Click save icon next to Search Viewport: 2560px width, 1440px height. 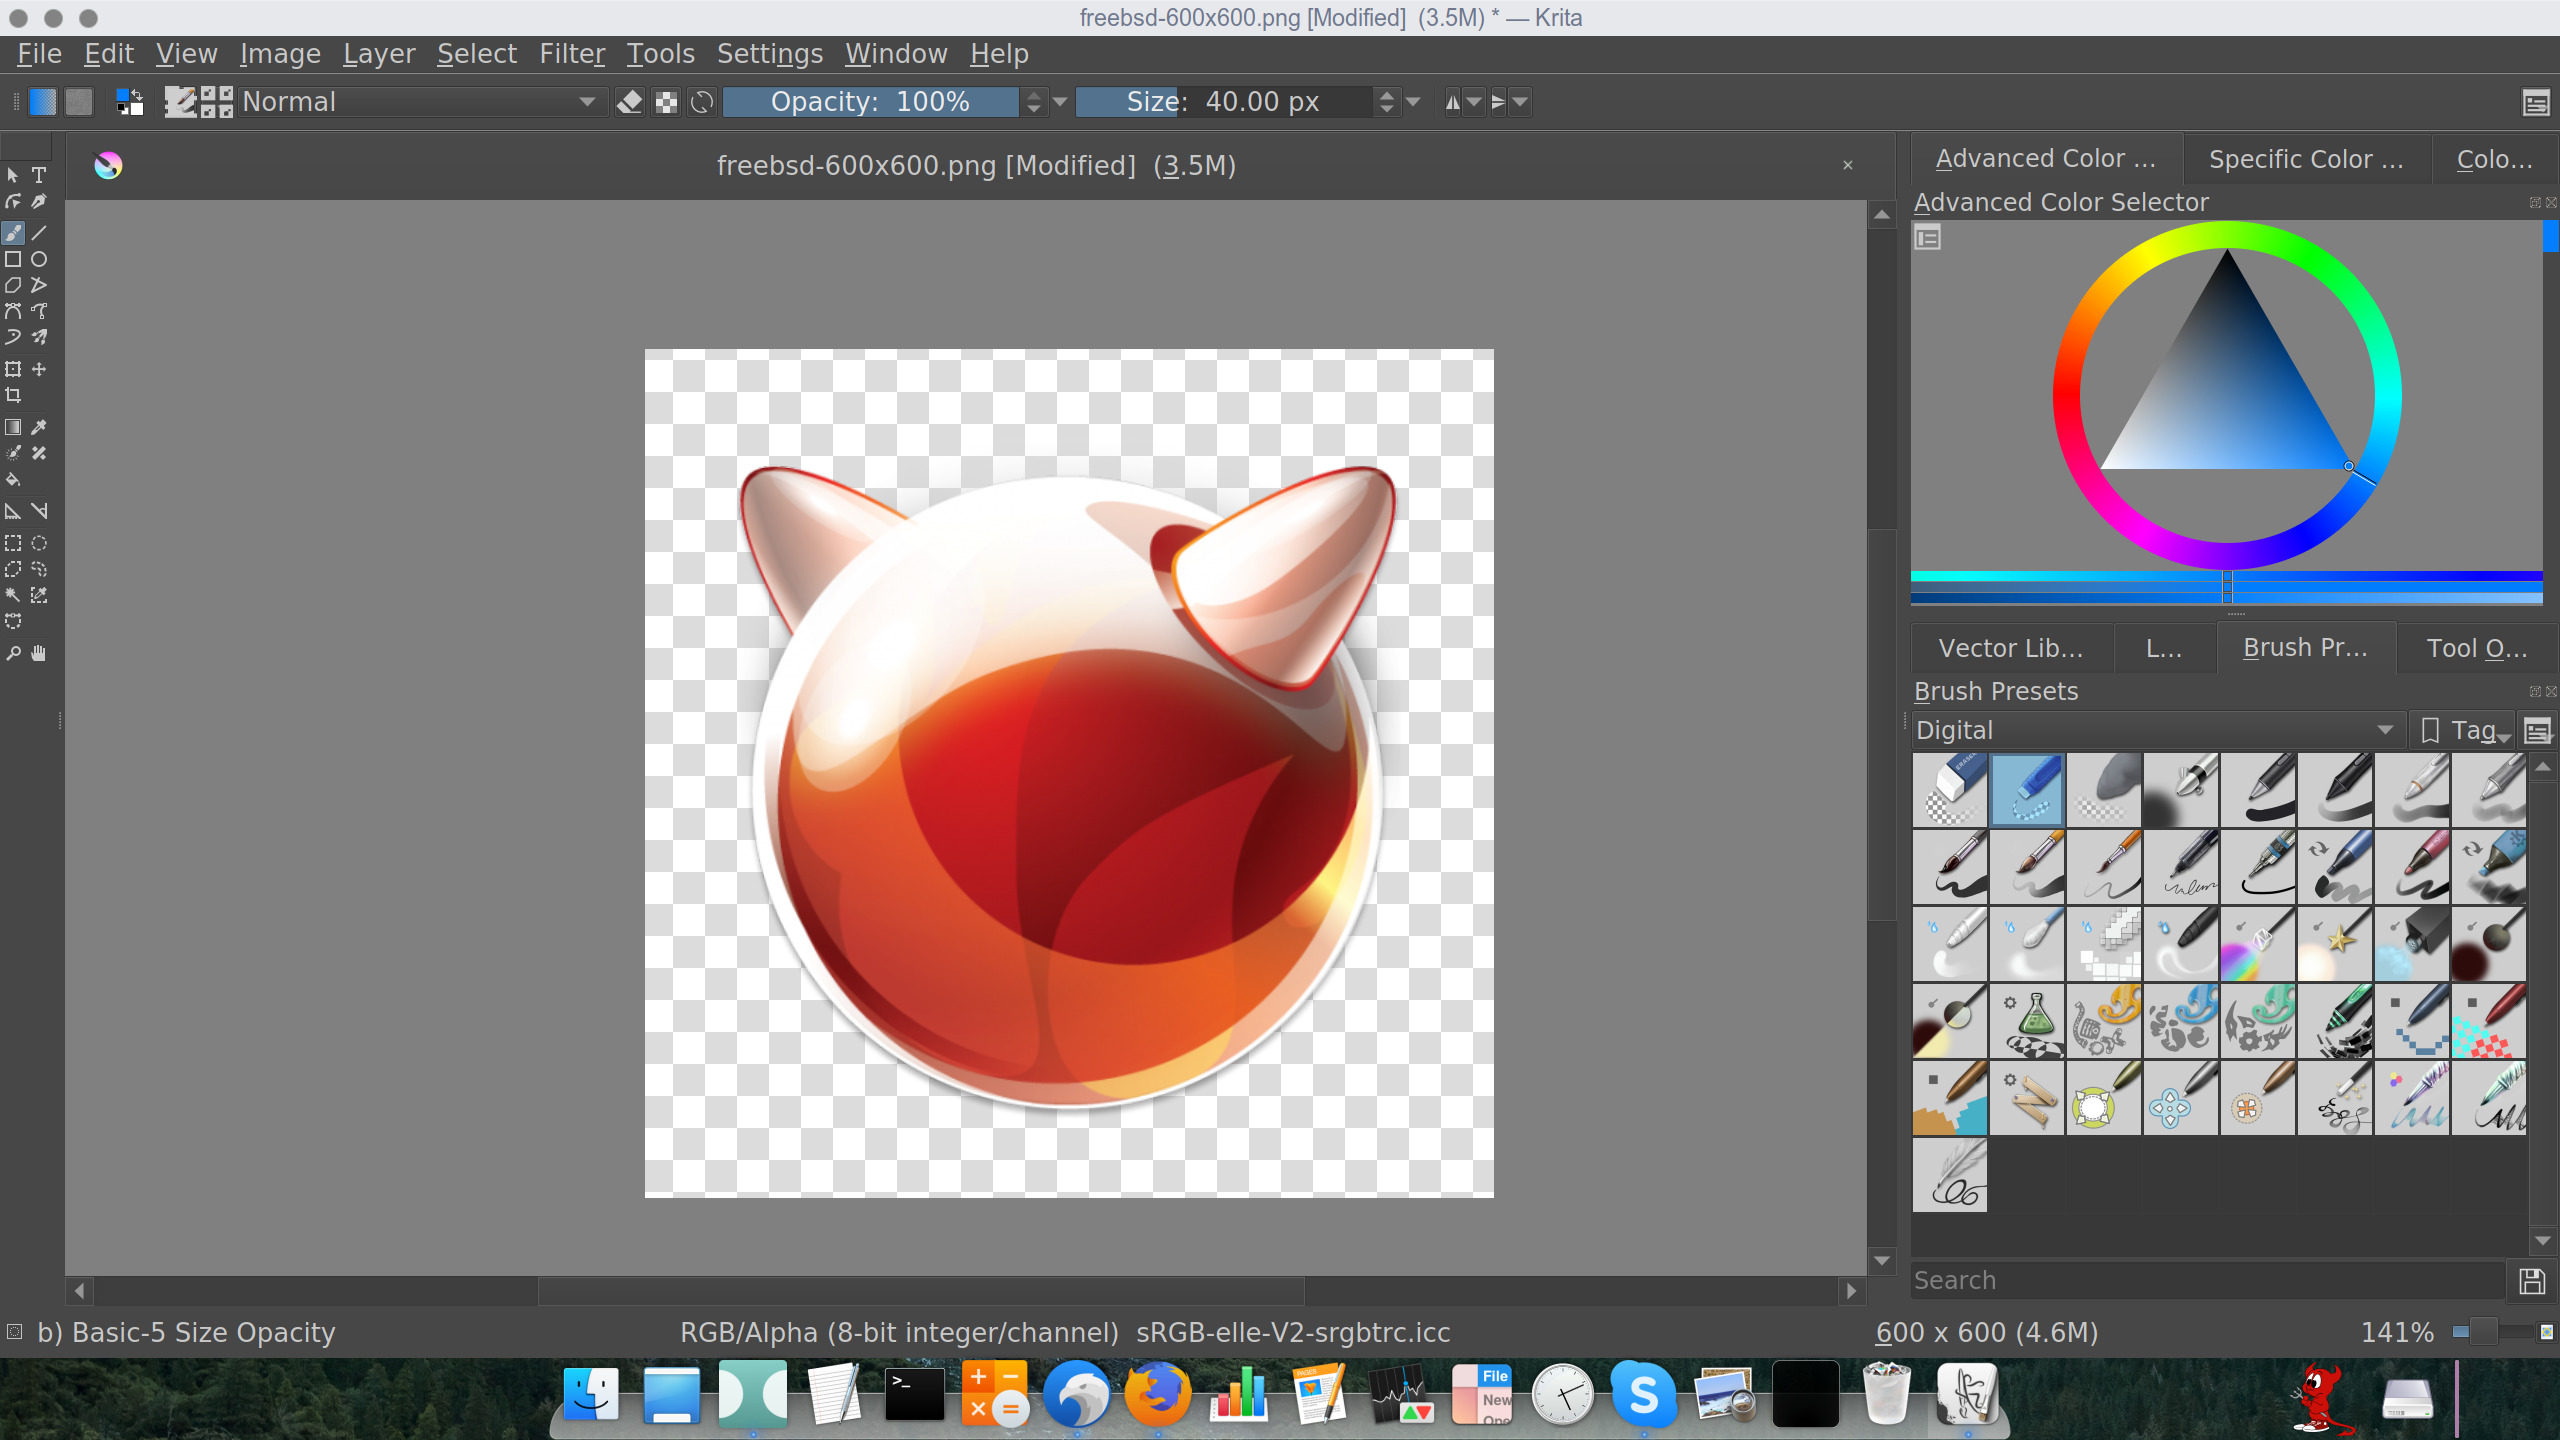(x=2532, y=1281)
